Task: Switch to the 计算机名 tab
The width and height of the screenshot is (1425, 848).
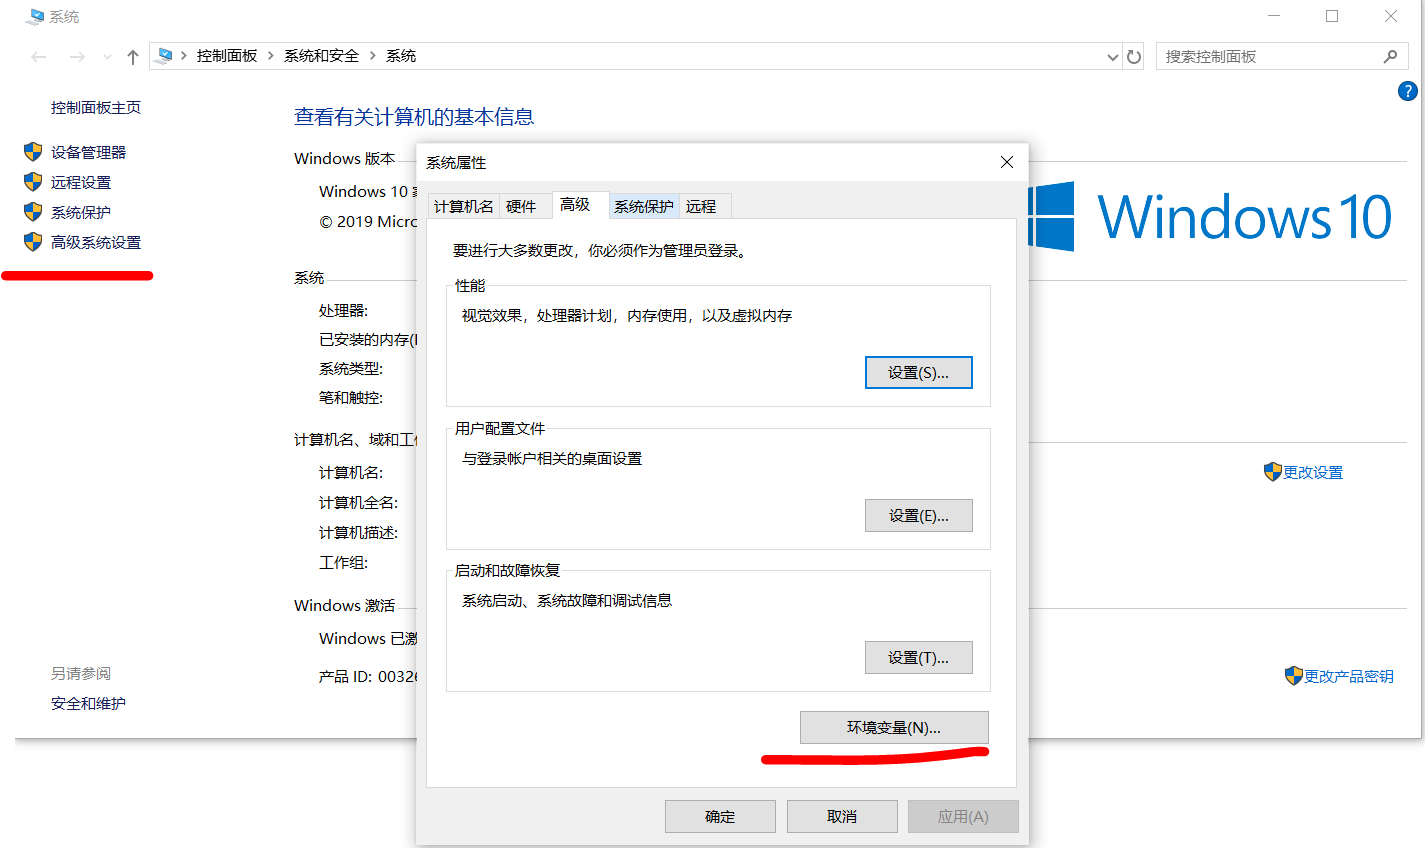Action: coord(463,206)
